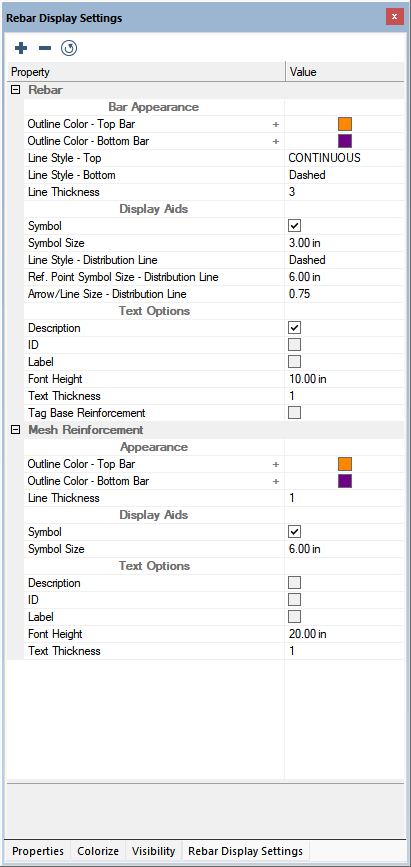Click the plus beside Rebar Outline Color - Bottom Bar
The height and width of the screenshot is (867, 411).
pyautogui.click(x=275, y=142)
